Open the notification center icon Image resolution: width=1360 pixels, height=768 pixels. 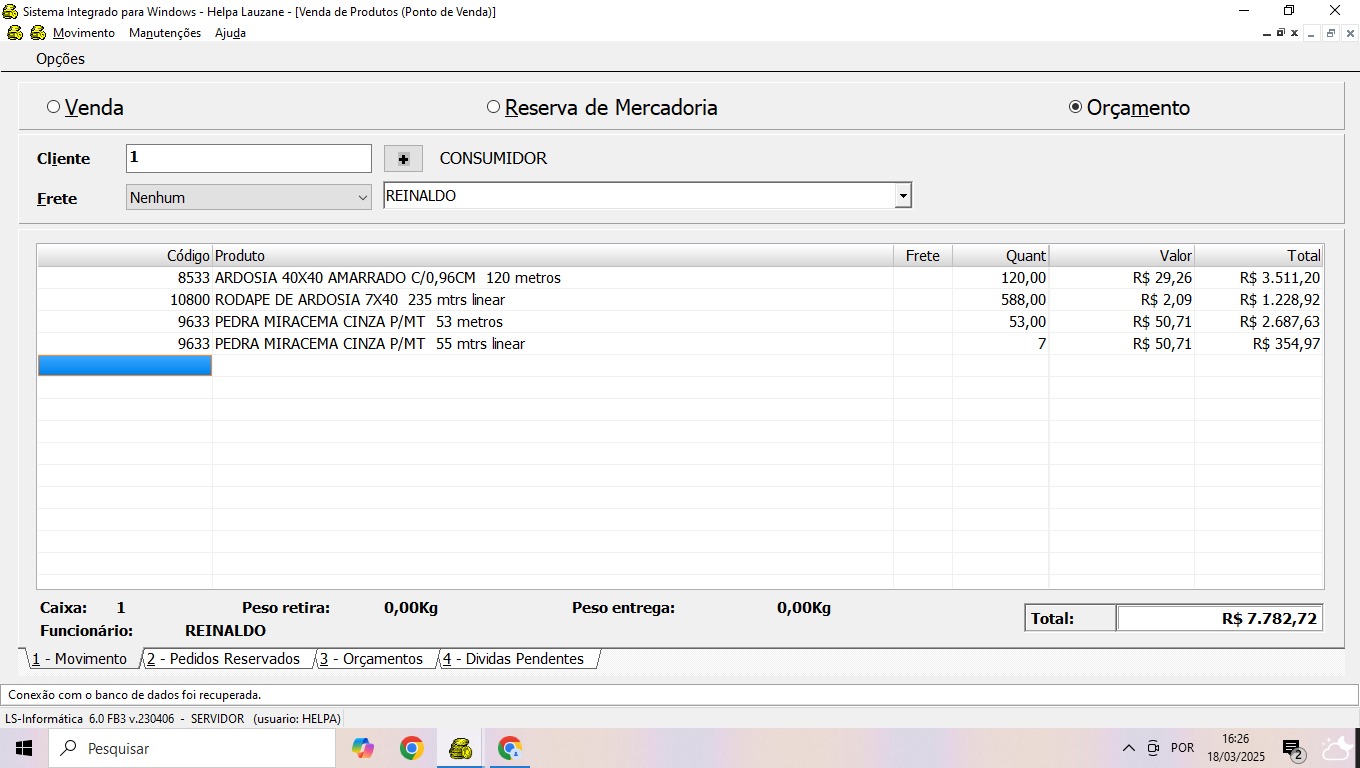(x=1292, y=748)
